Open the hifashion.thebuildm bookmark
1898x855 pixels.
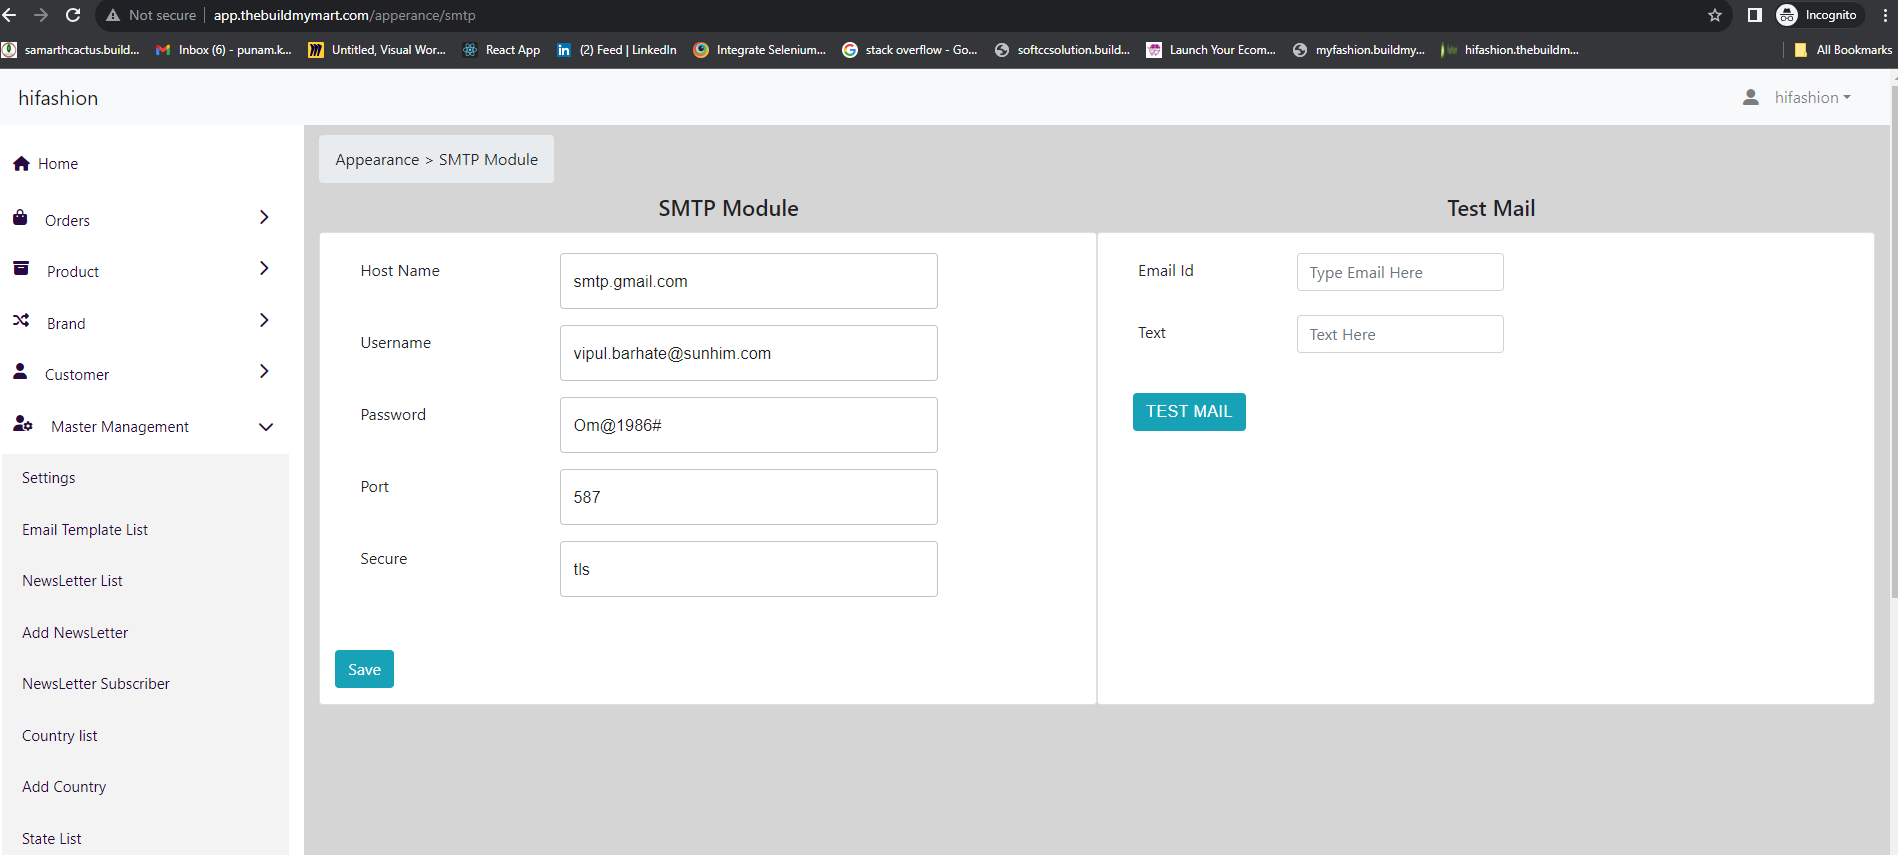1510,50
